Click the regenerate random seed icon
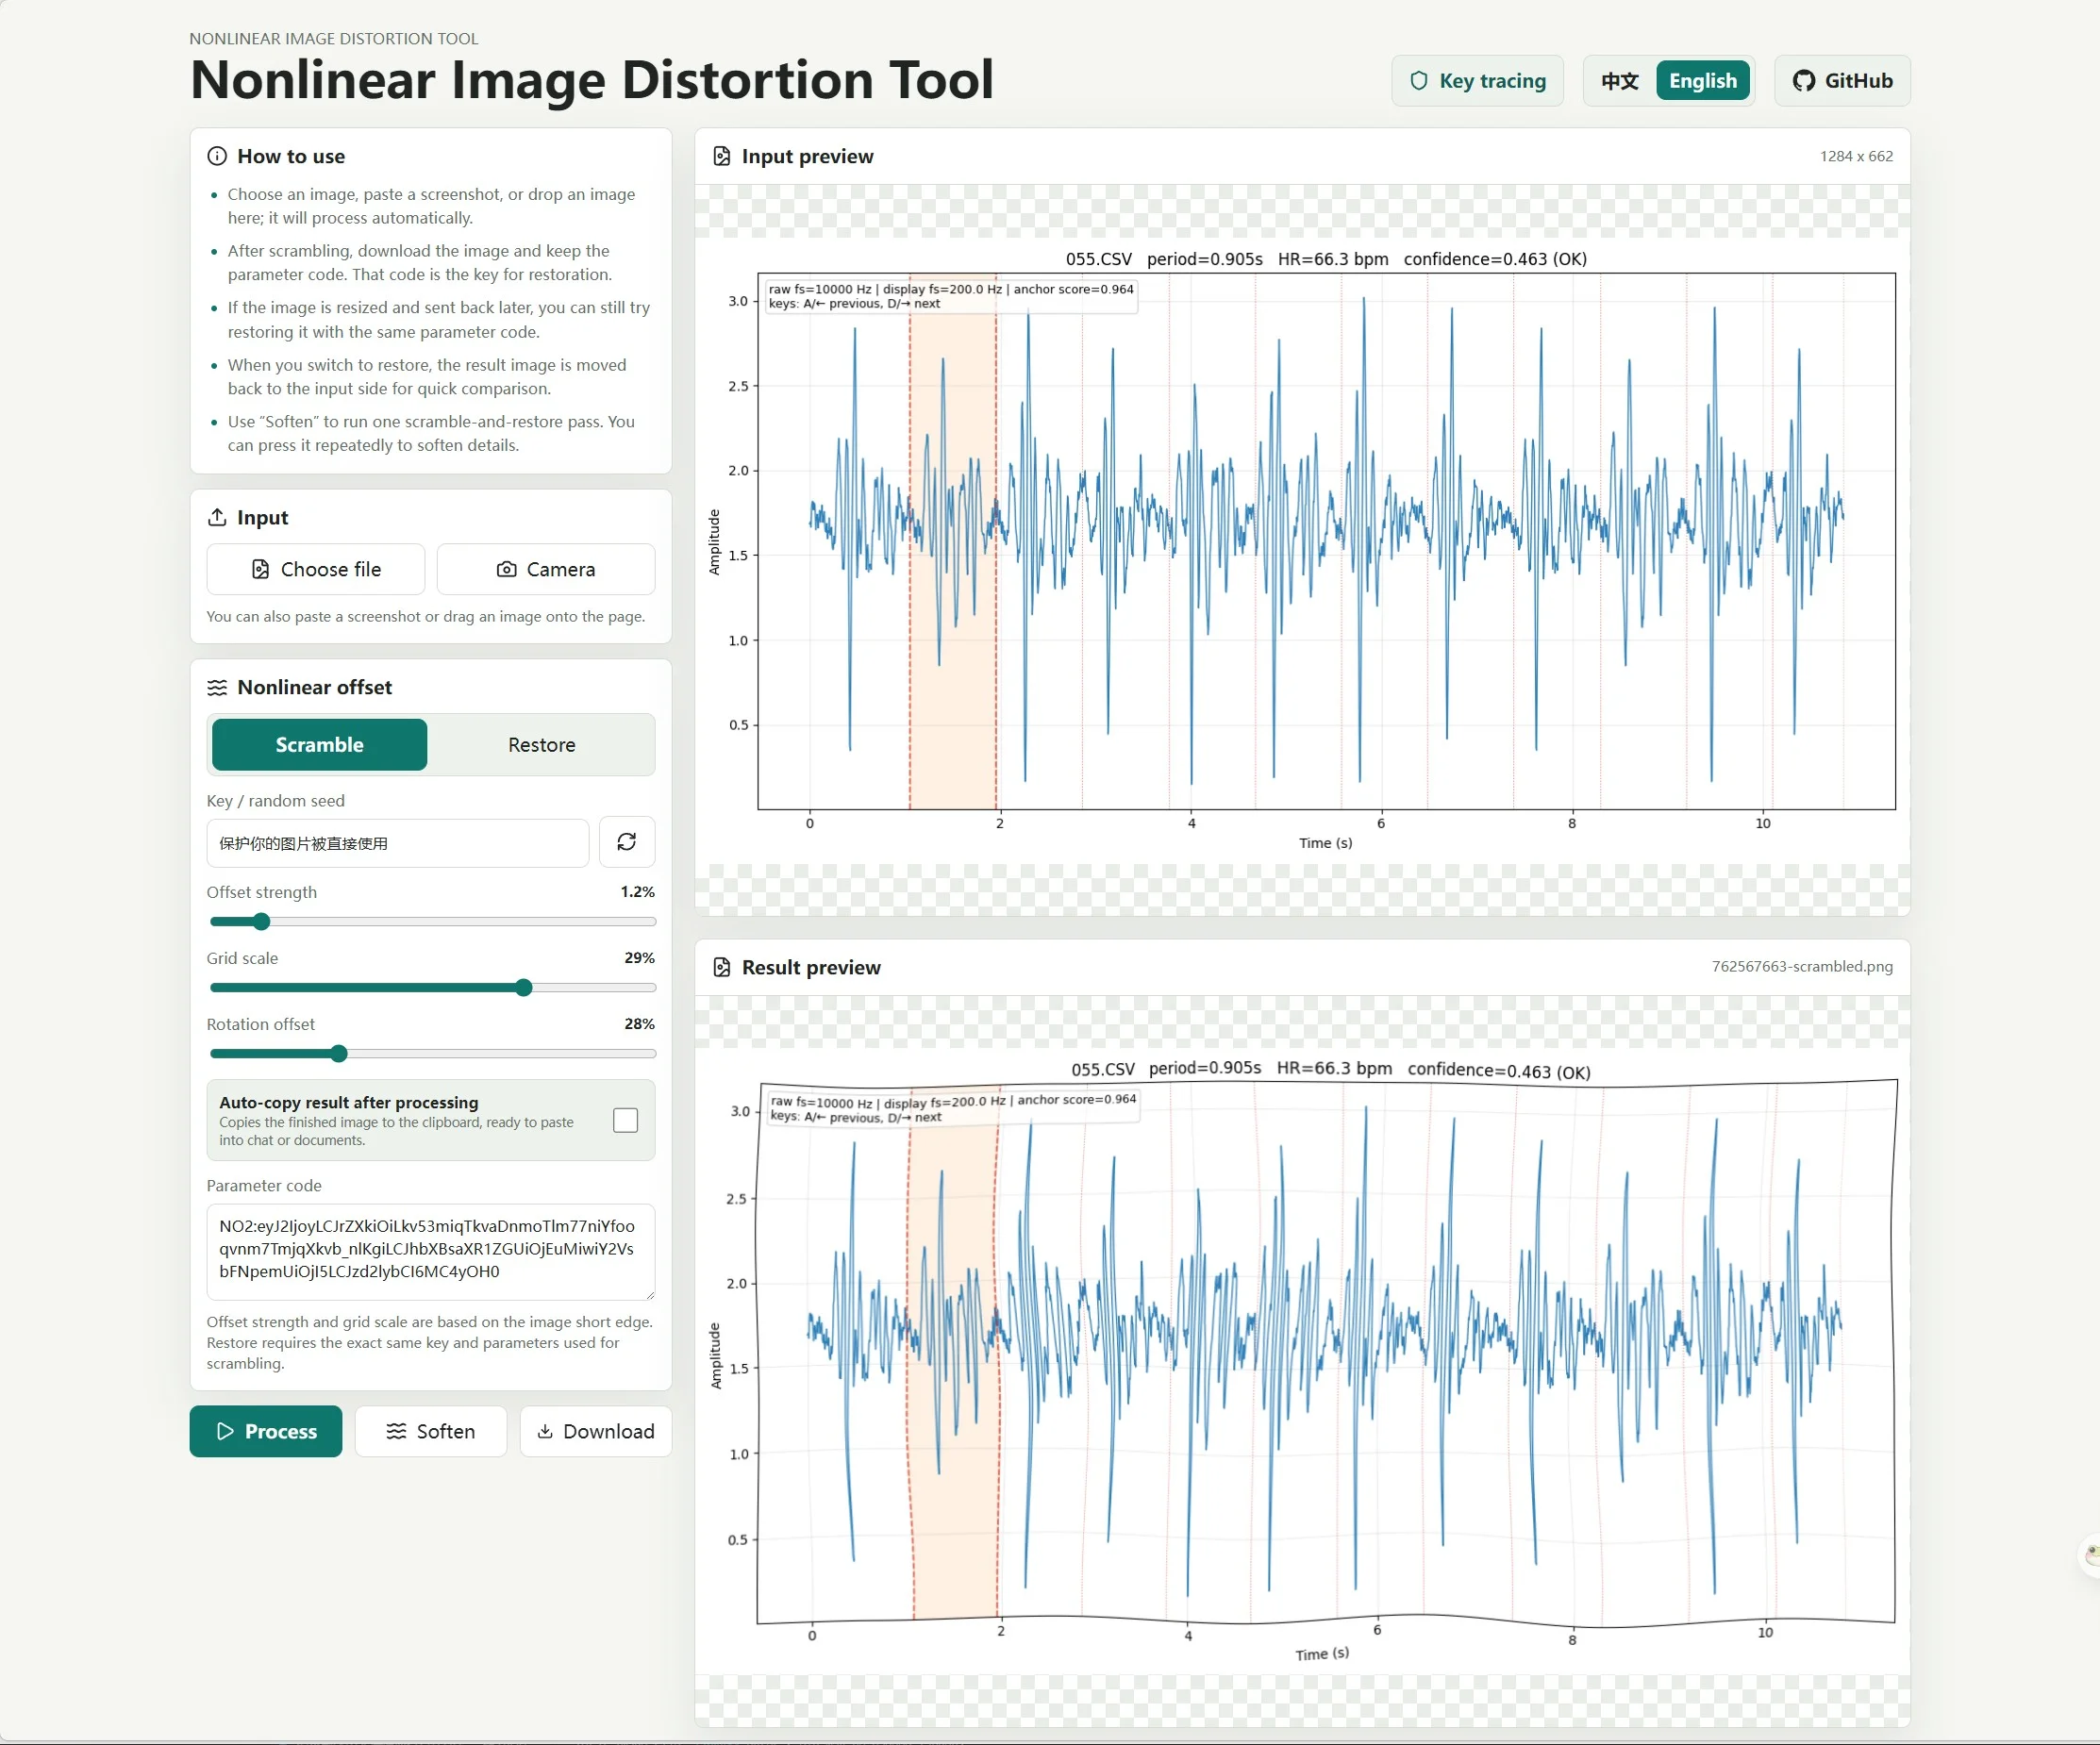This screenshot has width=2100, height=1745. [626, 842]
